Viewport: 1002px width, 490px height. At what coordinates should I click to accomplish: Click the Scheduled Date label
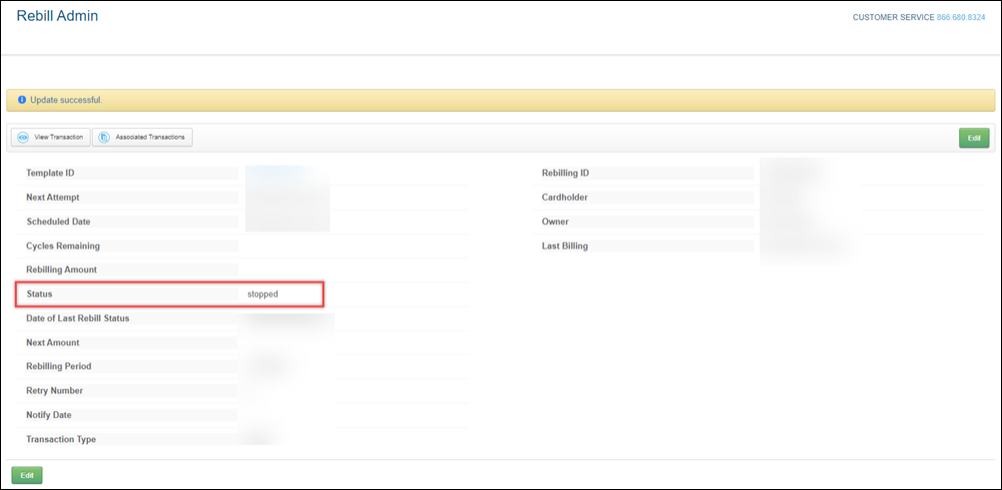point(58,221)
